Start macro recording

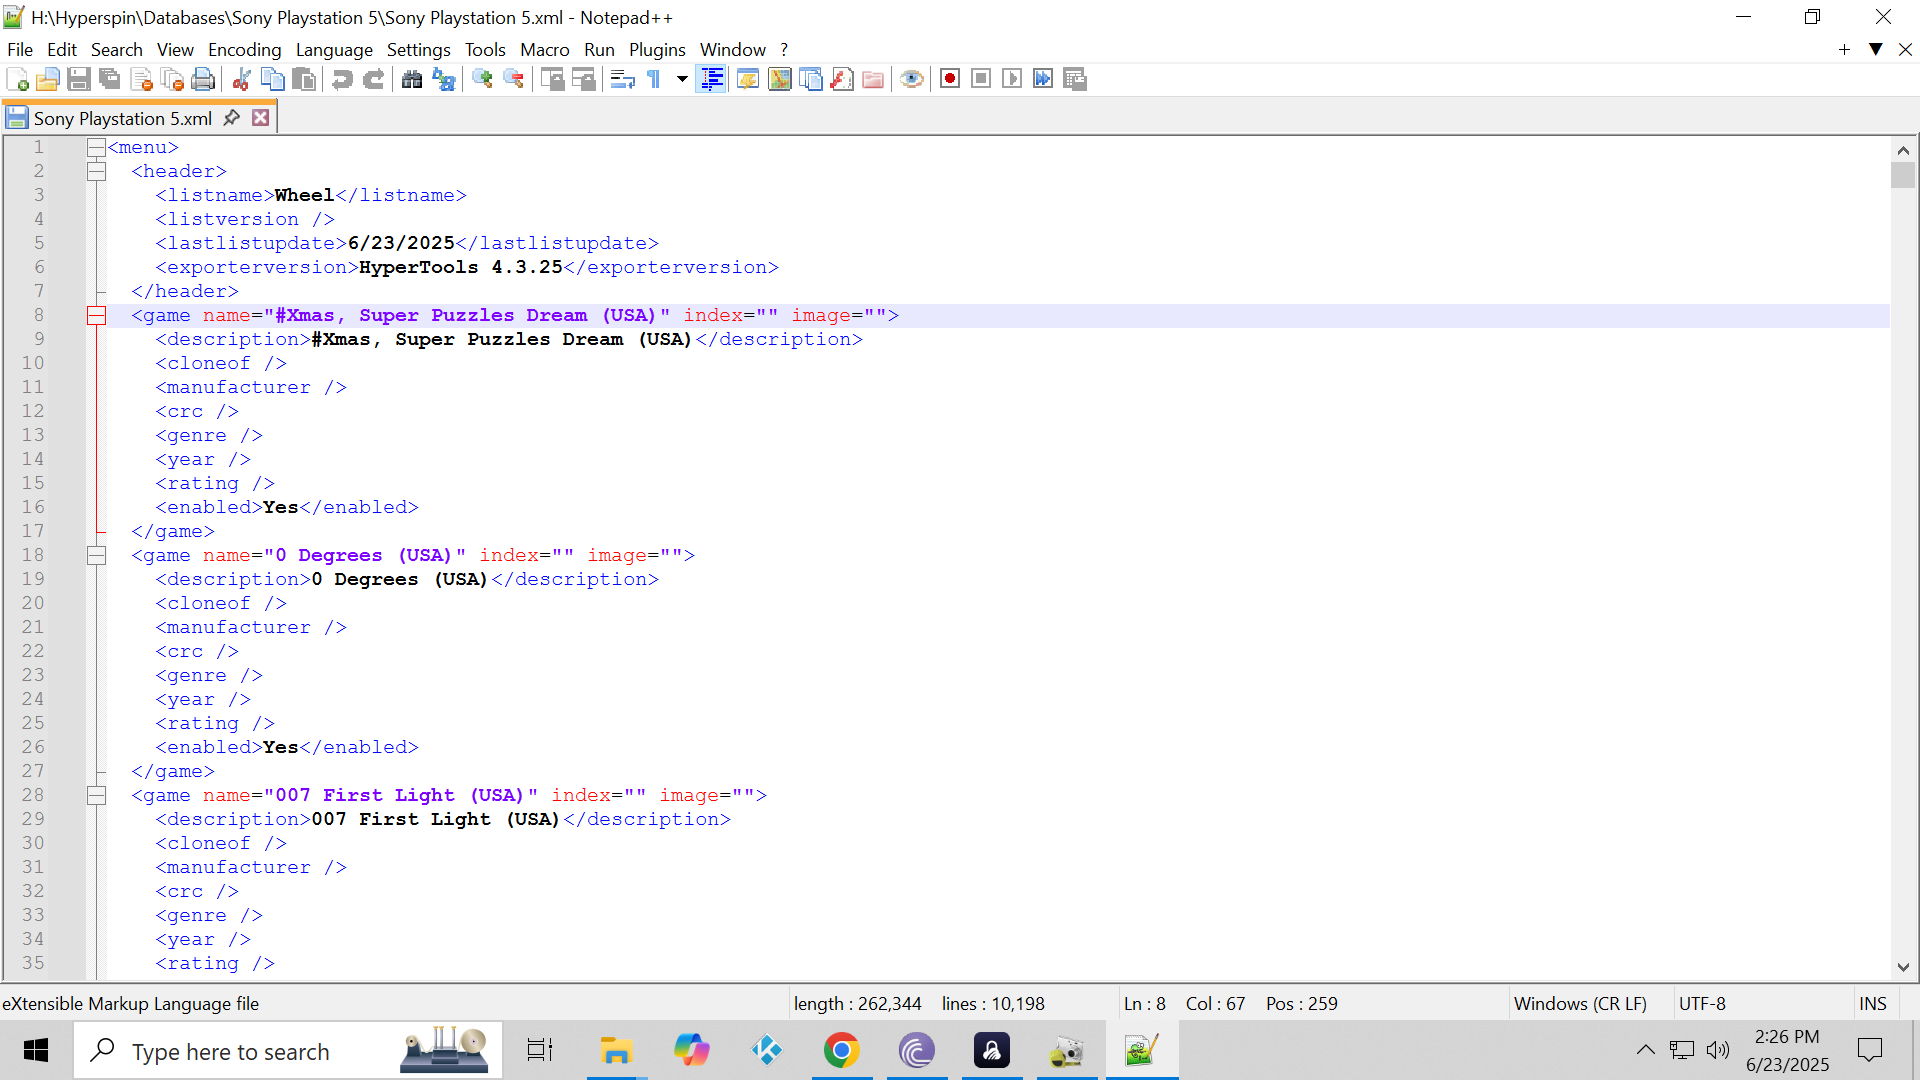coord(950,79)
